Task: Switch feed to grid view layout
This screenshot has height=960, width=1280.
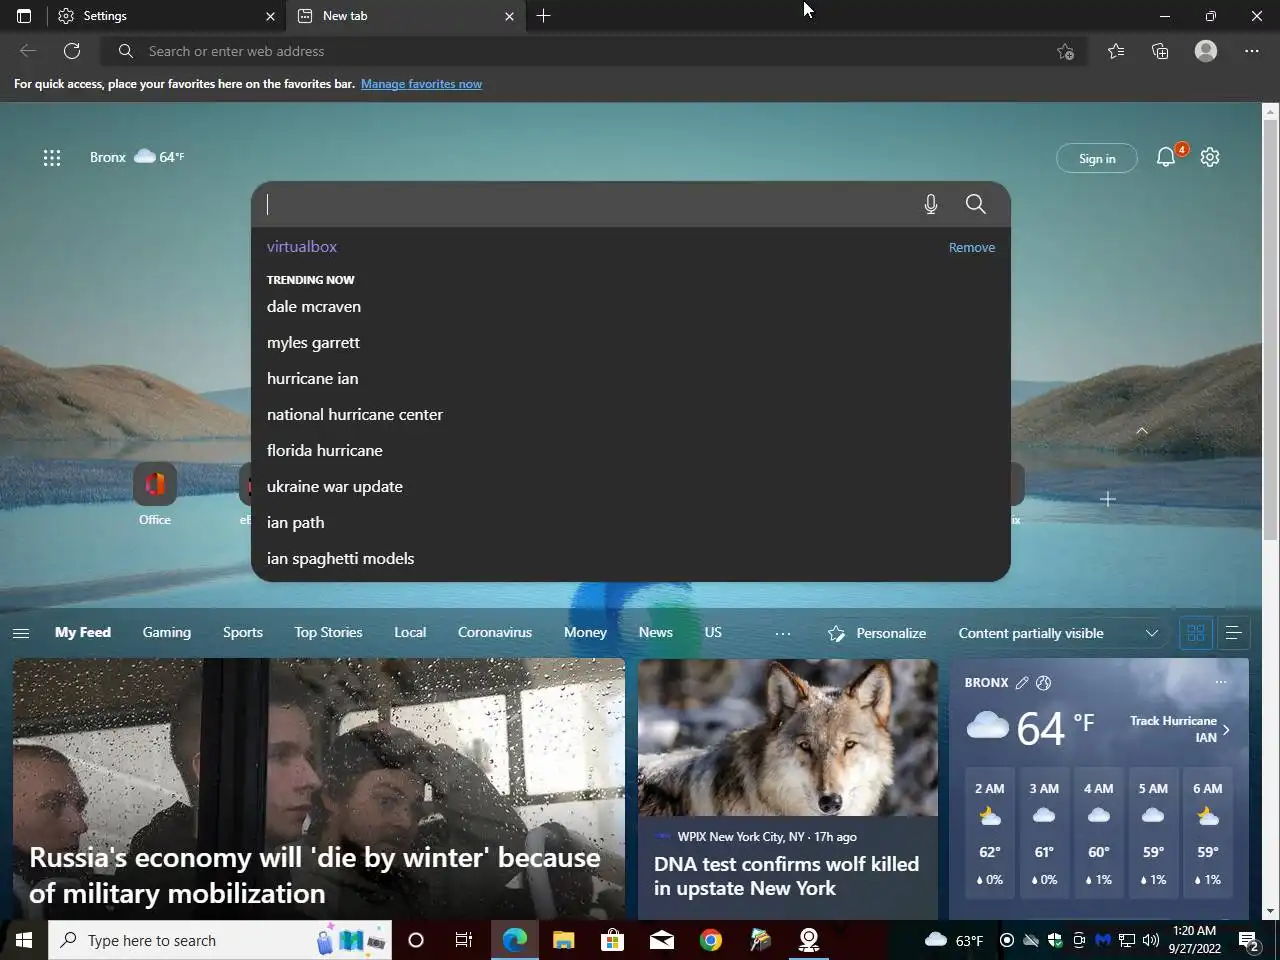Action: pyautogui.click(x=1196, y=633)
